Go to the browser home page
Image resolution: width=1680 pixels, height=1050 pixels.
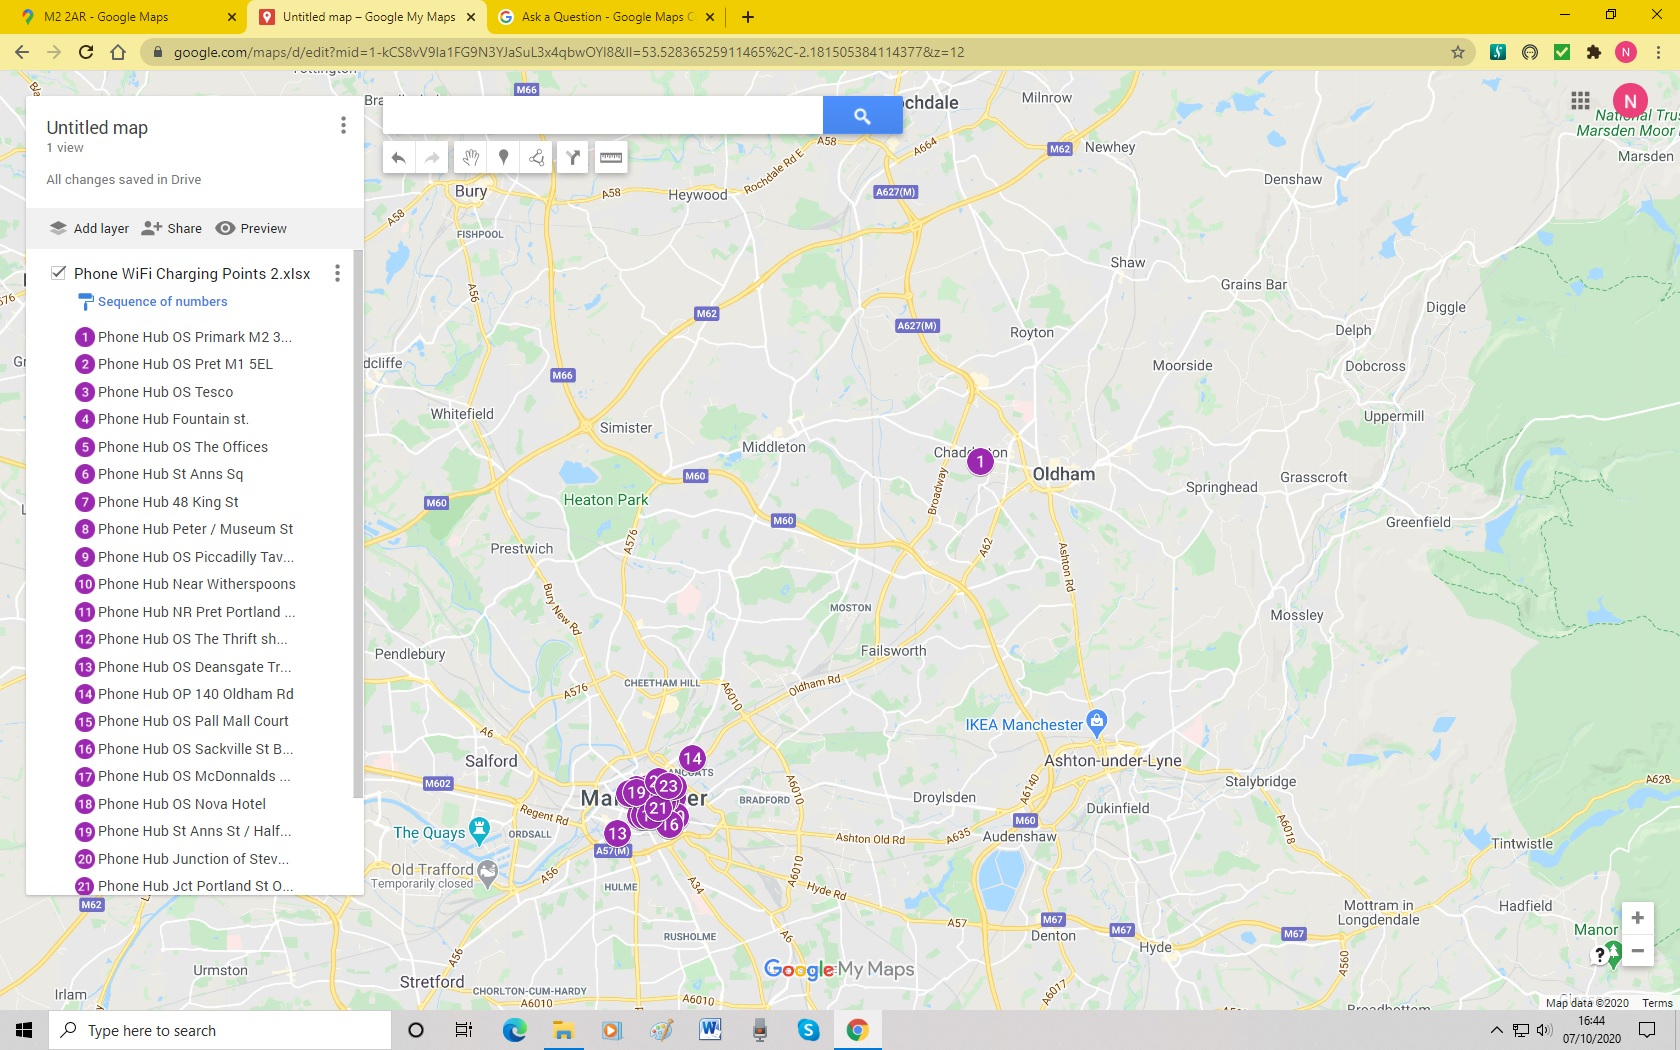click(118, 52)
